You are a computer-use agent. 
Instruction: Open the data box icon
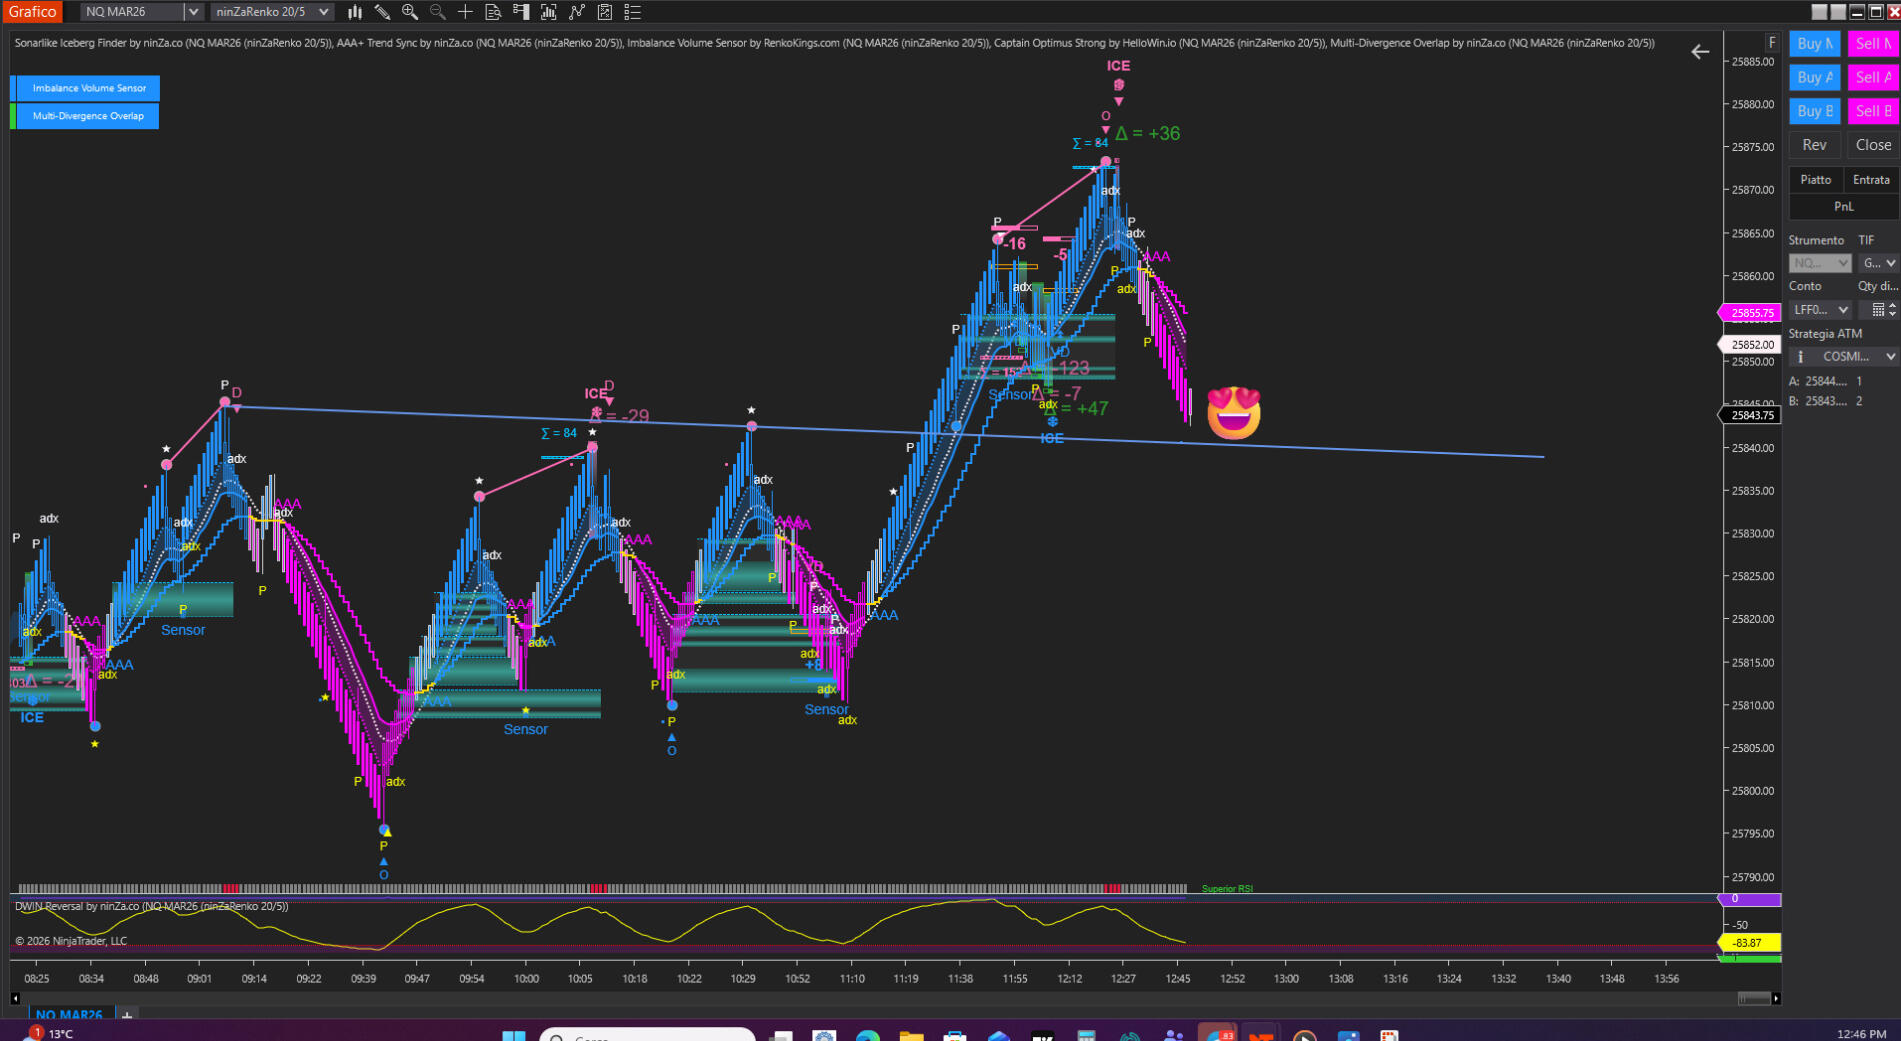(493, 12)
